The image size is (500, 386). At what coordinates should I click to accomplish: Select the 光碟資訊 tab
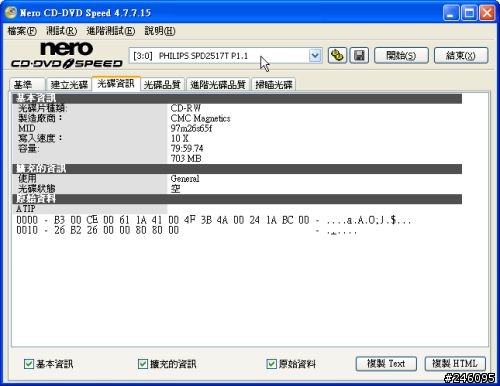(x=116, y=83)
